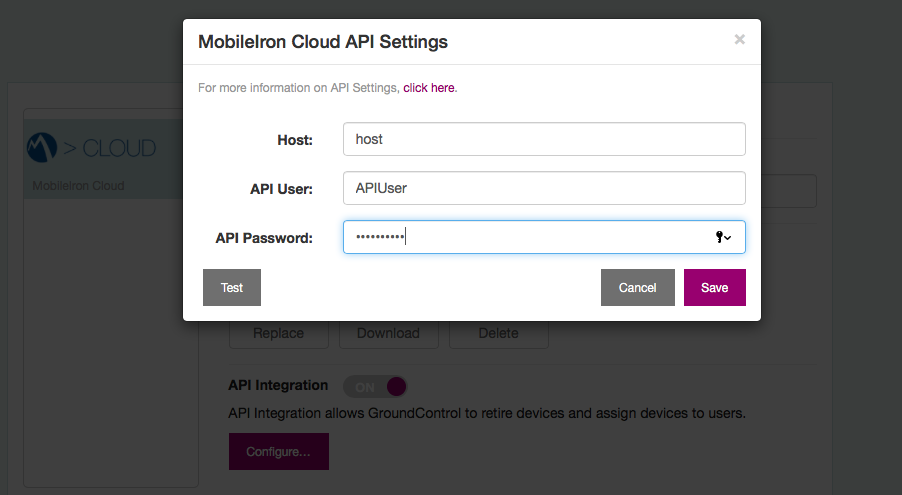Click the Download button behind dialog

coord(388,334)
